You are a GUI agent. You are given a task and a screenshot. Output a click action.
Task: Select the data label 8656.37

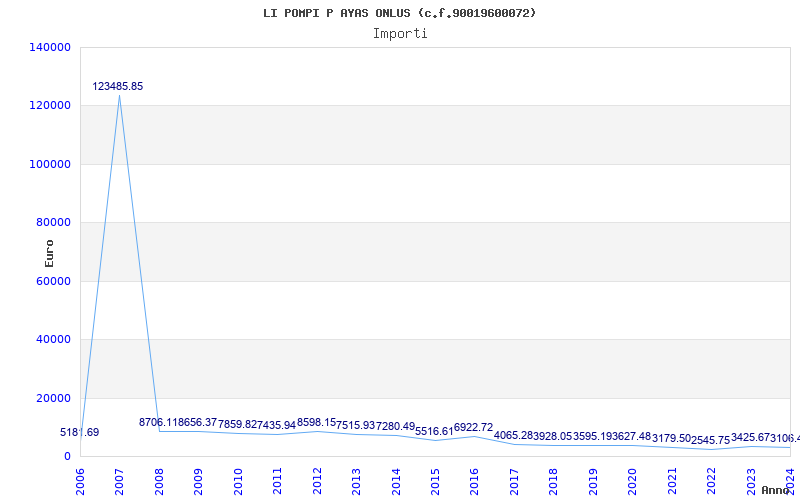197,422
